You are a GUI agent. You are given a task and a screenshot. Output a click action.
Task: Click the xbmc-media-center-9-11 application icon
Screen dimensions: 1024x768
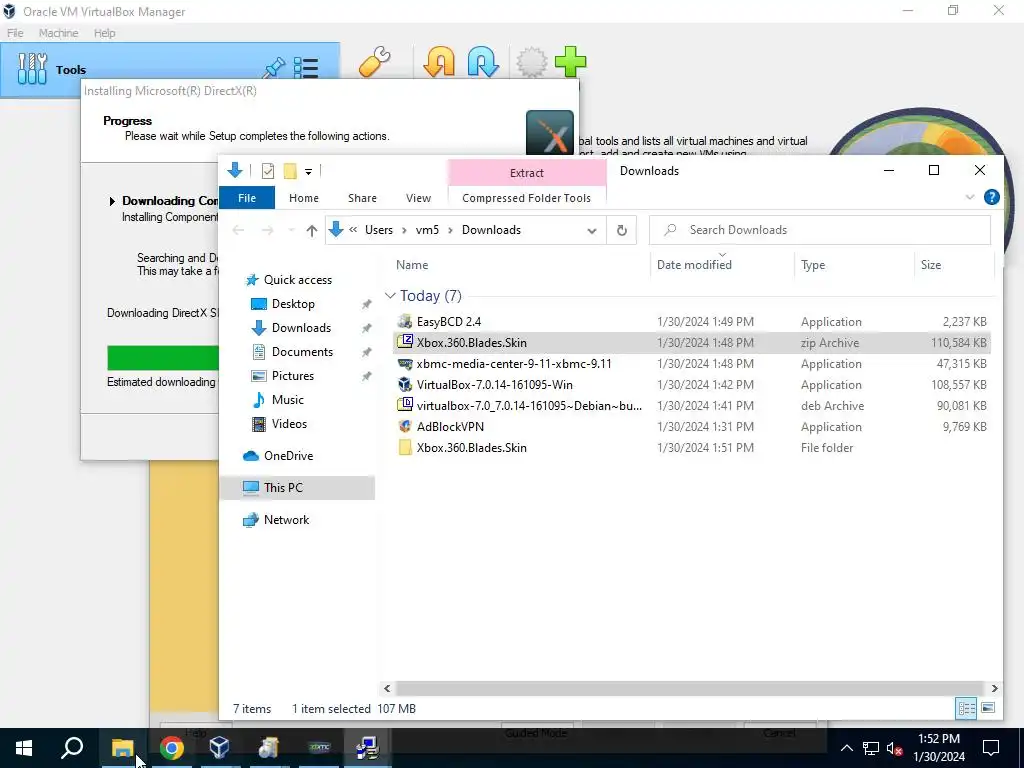coord(405,363)
